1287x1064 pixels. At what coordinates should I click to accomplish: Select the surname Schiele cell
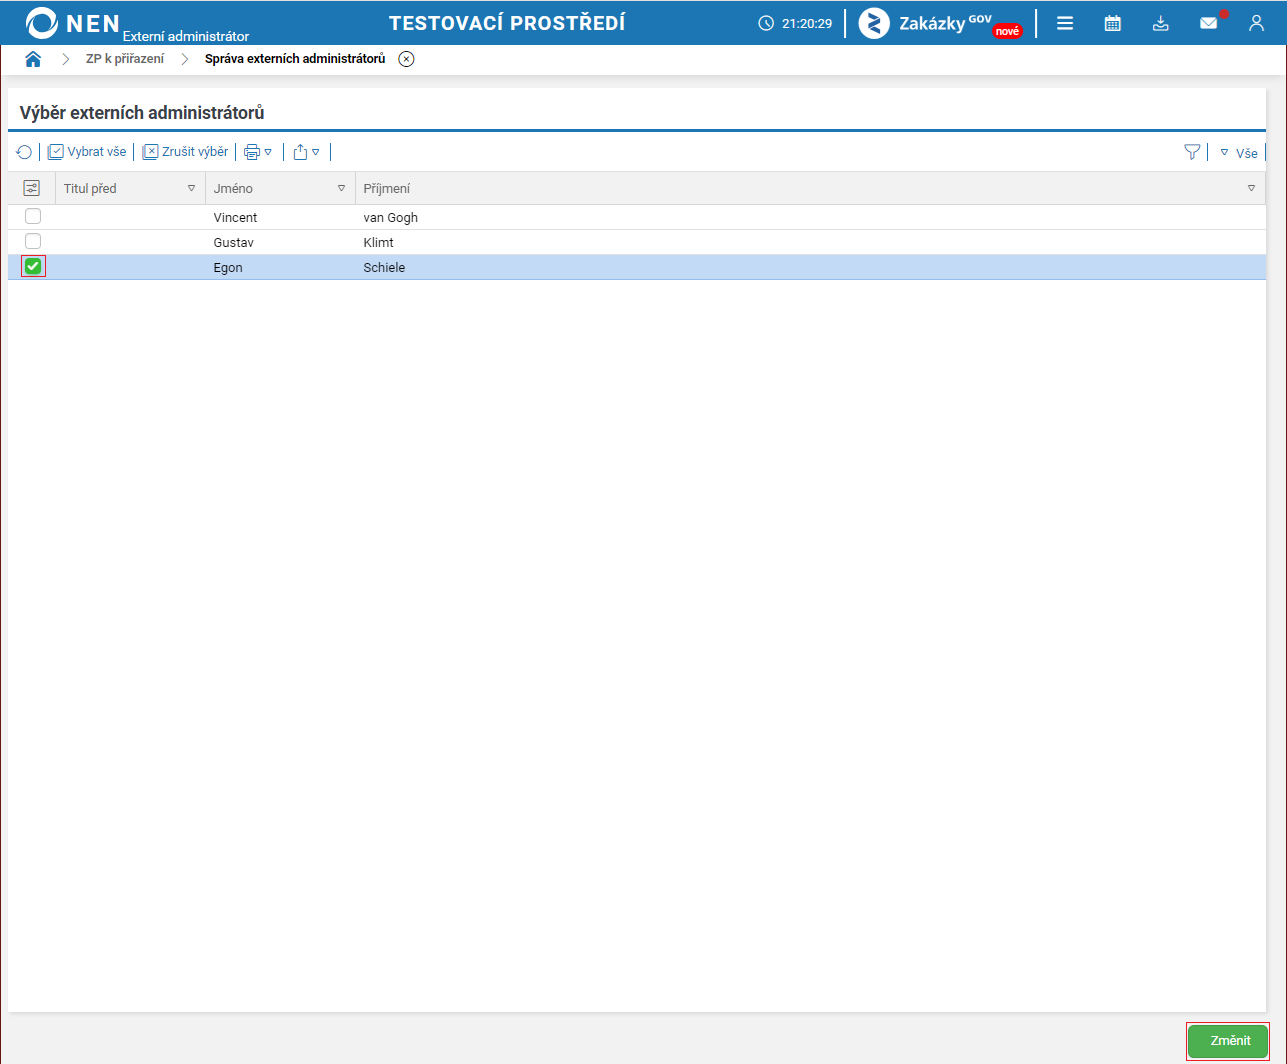coord(384,267)
